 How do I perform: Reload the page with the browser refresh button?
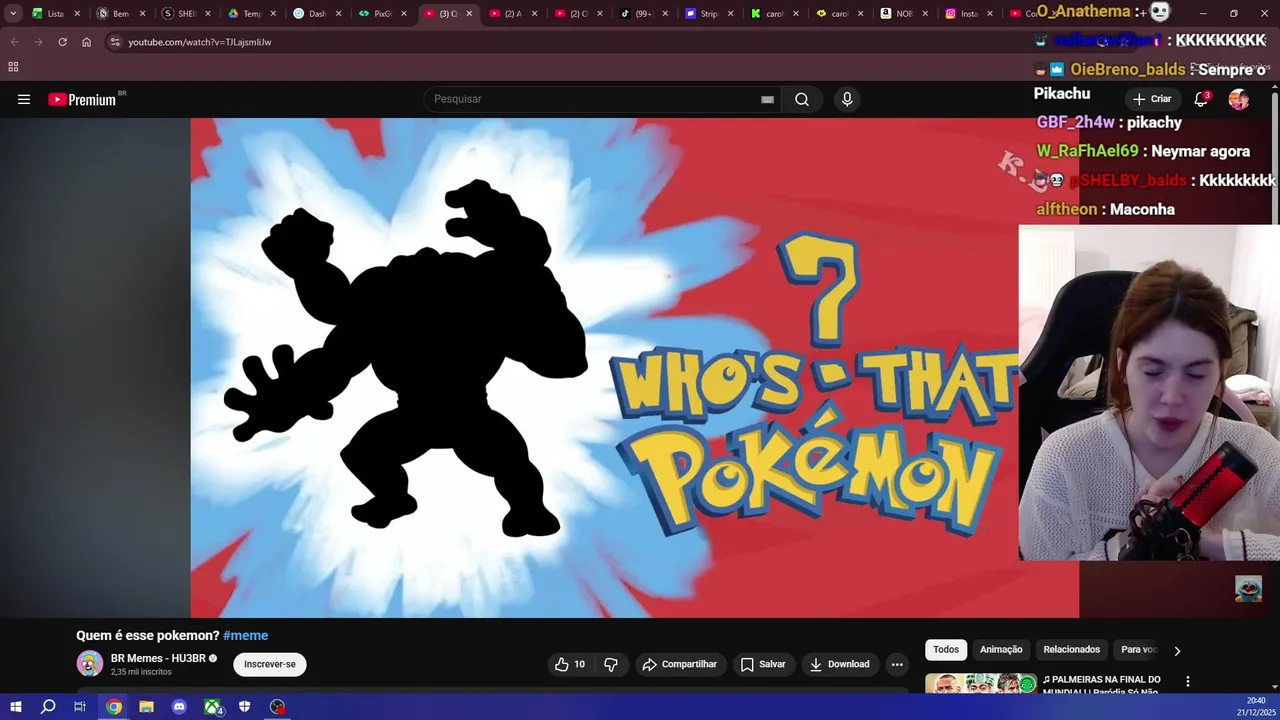pyautogui.click(x=62, y=42)
